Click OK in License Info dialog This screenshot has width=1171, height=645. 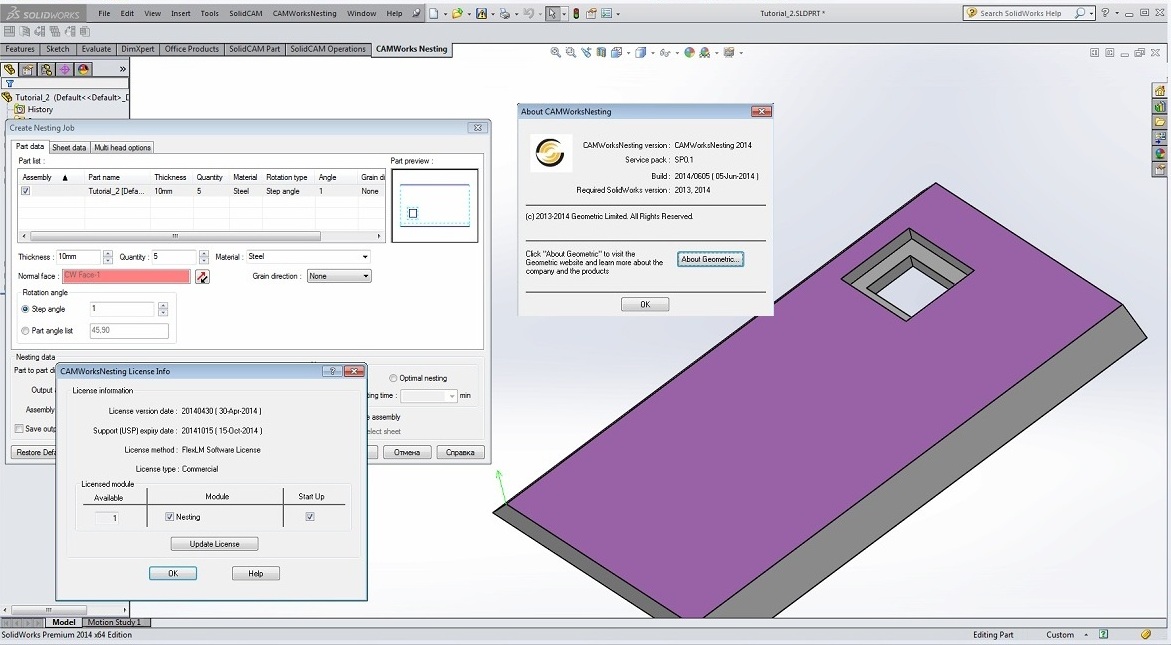(173, 573)
